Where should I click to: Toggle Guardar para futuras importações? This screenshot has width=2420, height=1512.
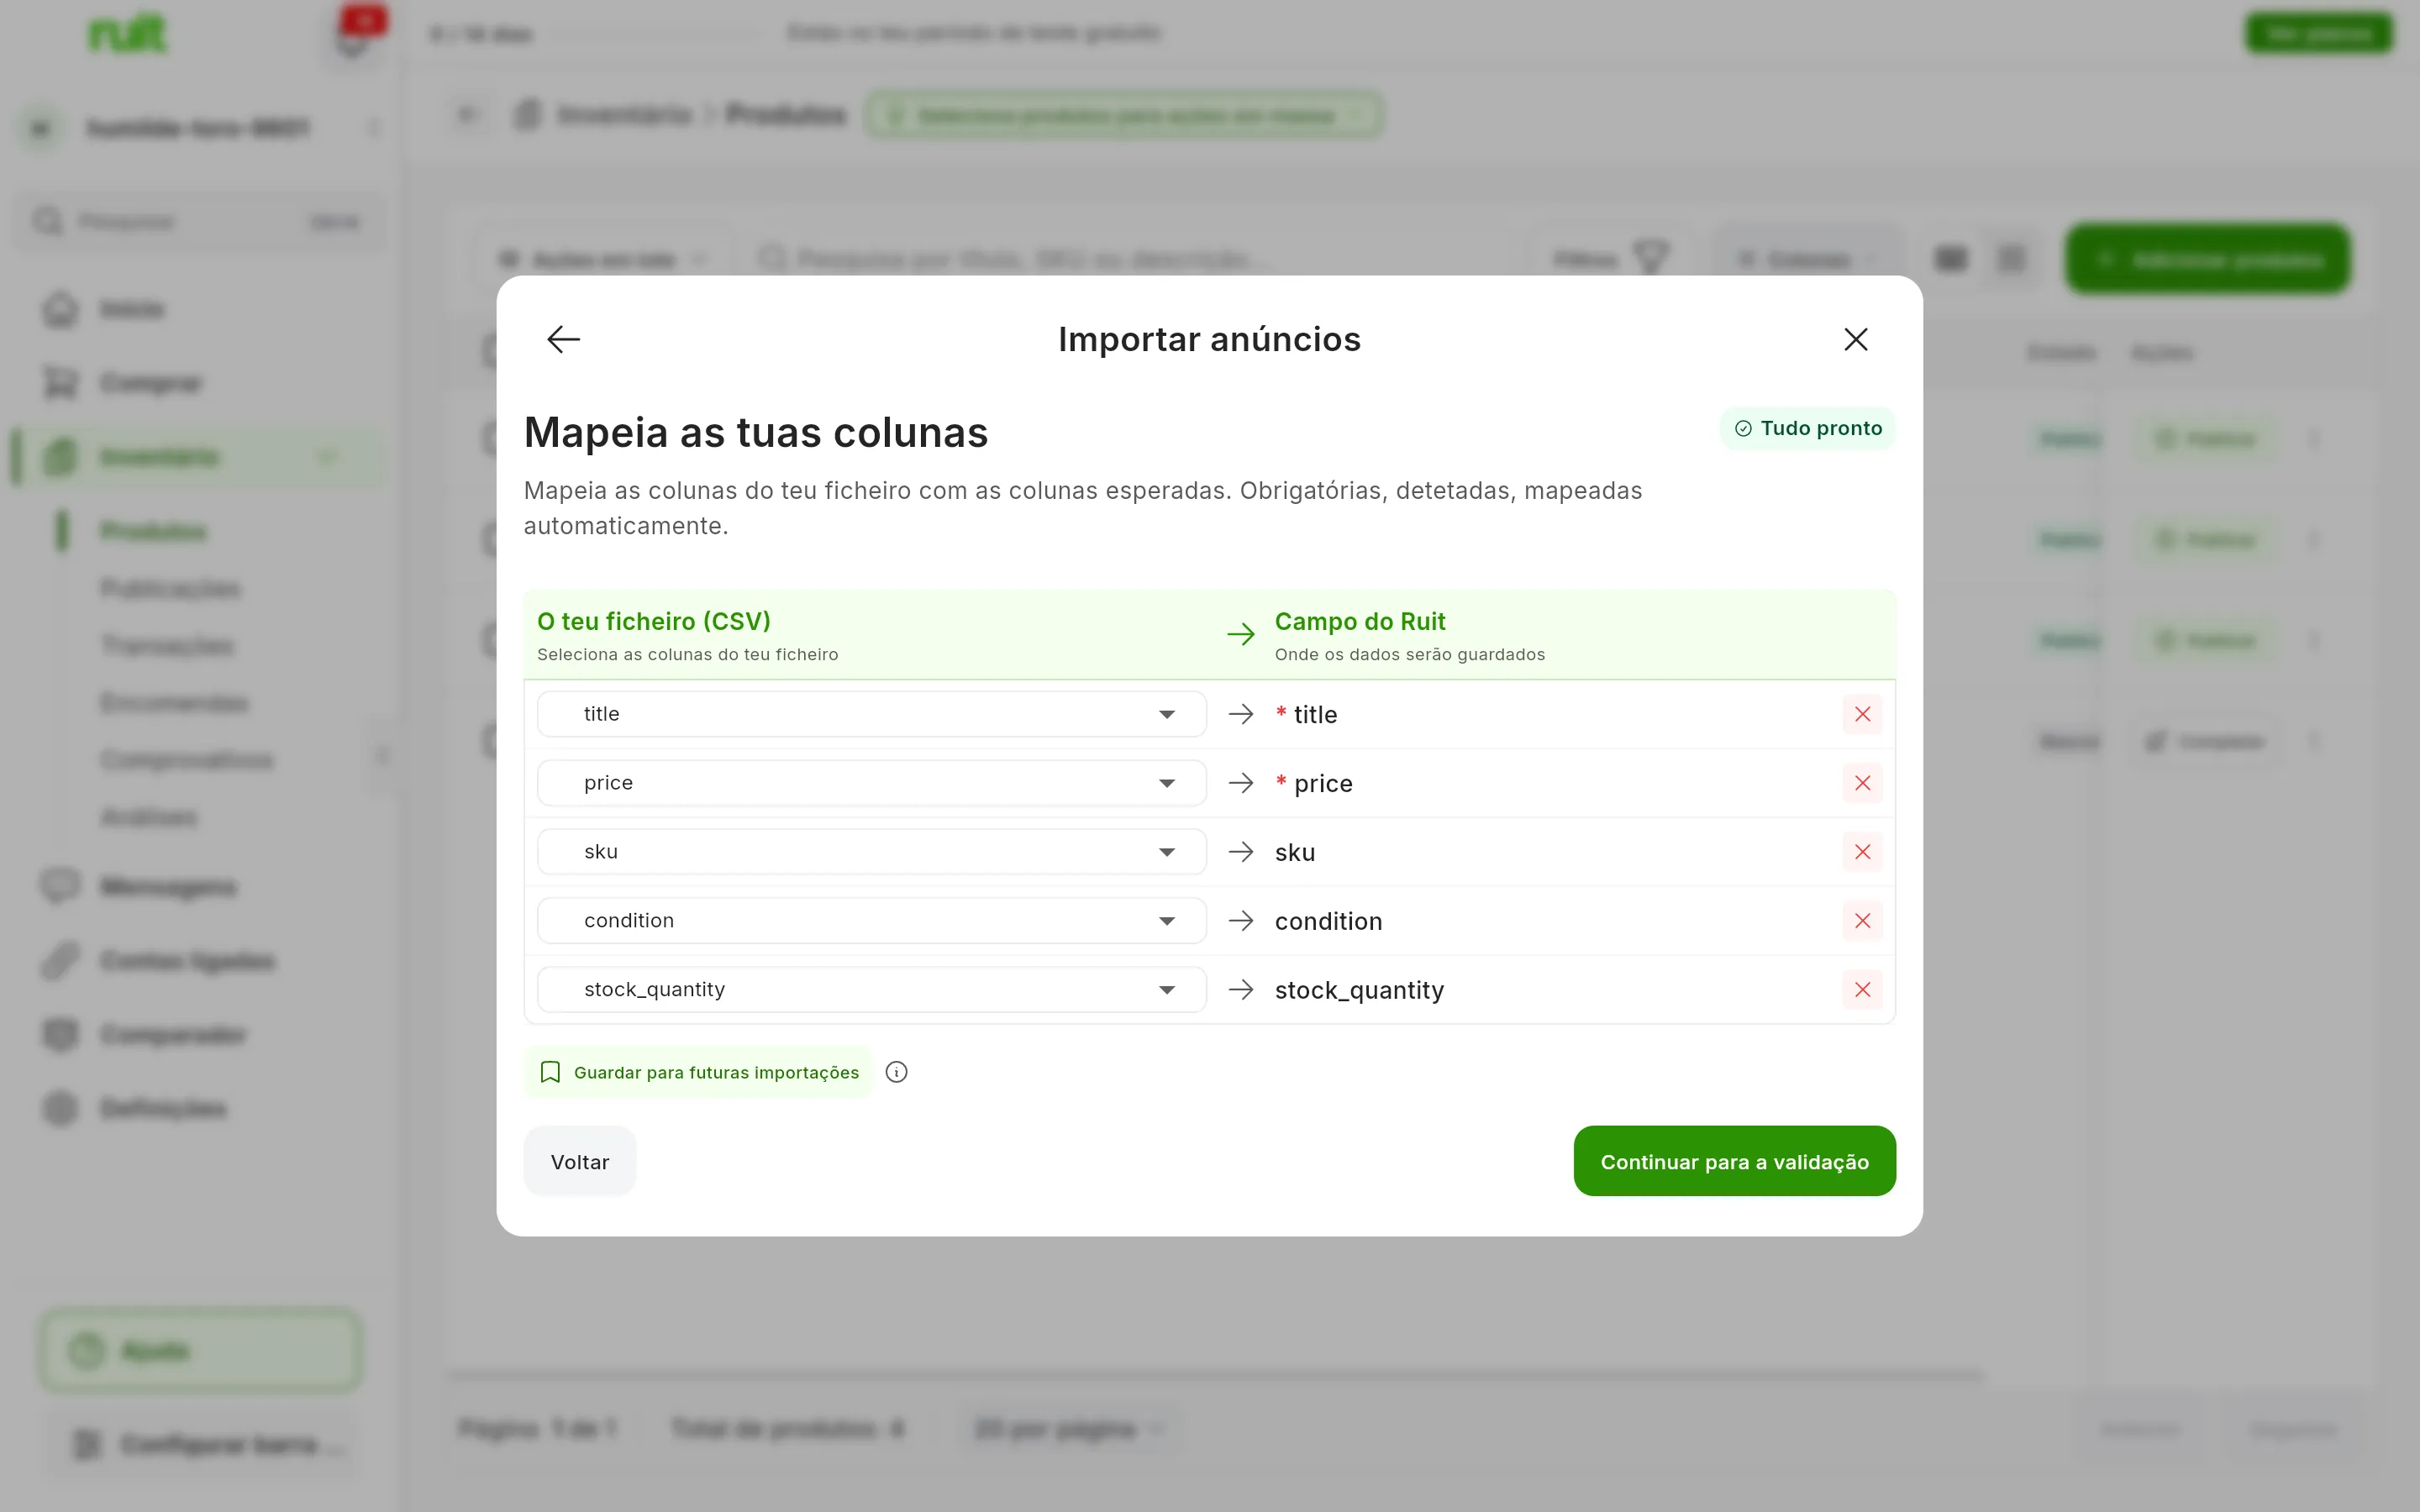[x=698, y=1072]
